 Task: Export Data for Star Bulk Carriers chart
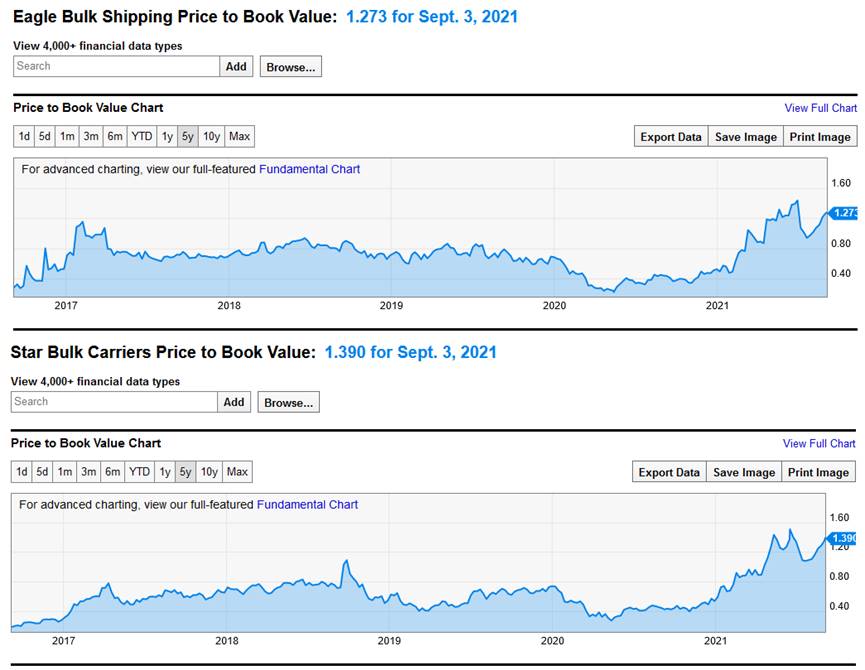(x=669, y=472)
